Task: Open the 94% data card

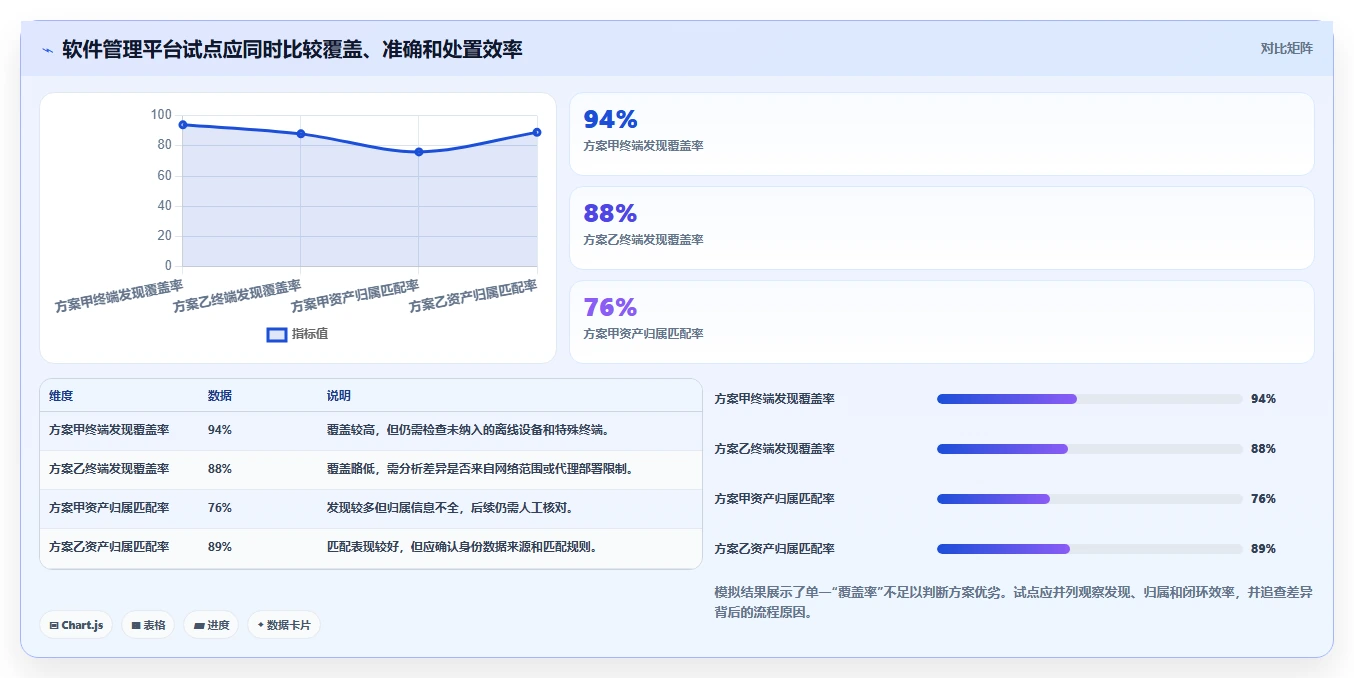Action: [x=941, y=134]
